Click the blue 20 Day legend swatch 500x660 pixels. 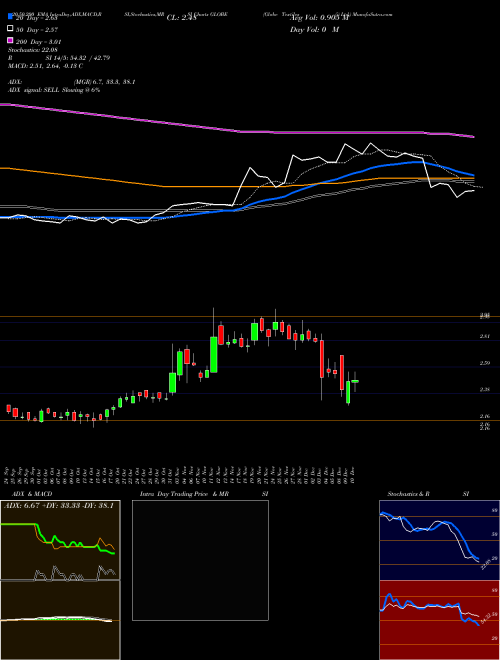10,17
